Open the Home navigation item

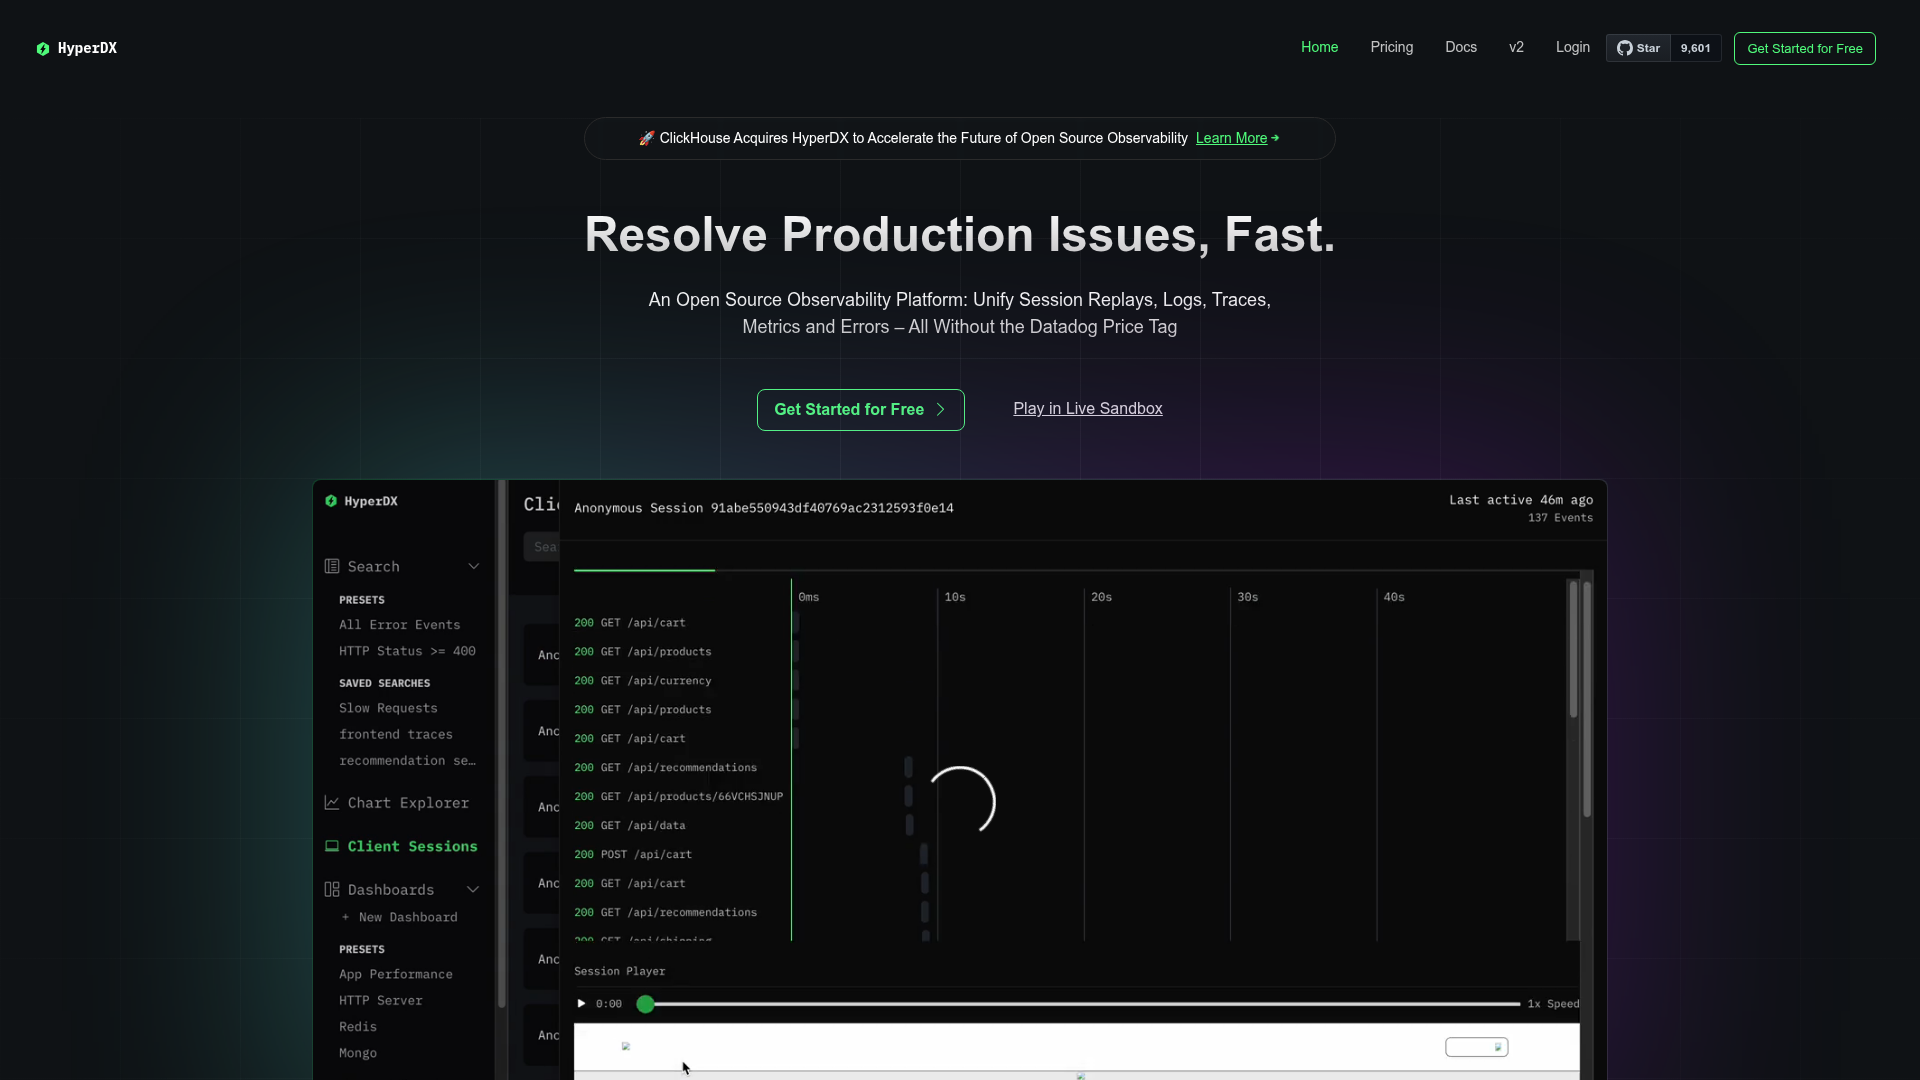pyautogui.click(x=1319, y=47)
